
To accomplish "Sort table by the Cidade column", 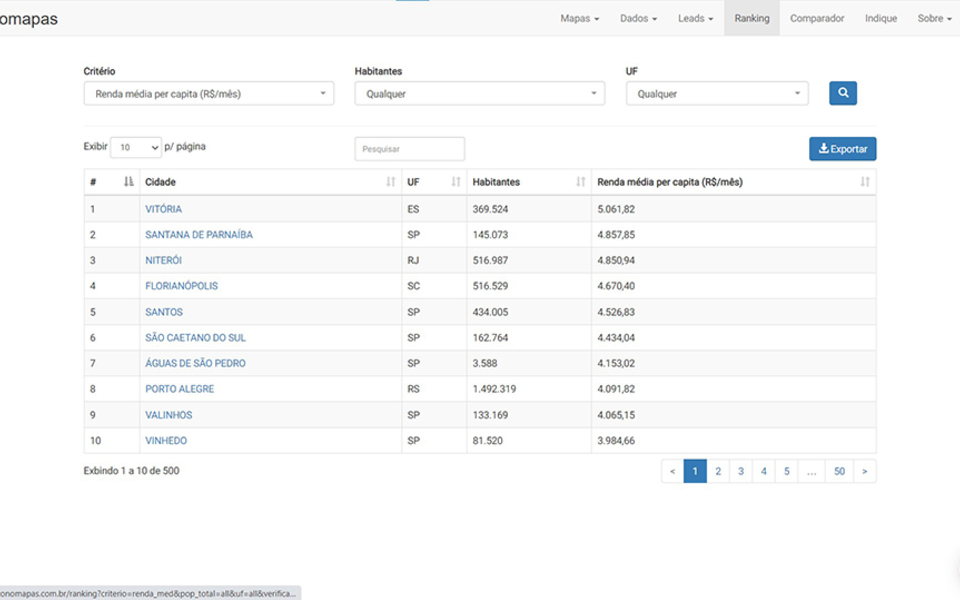I will pyautogui.click(x=270, y=182).
